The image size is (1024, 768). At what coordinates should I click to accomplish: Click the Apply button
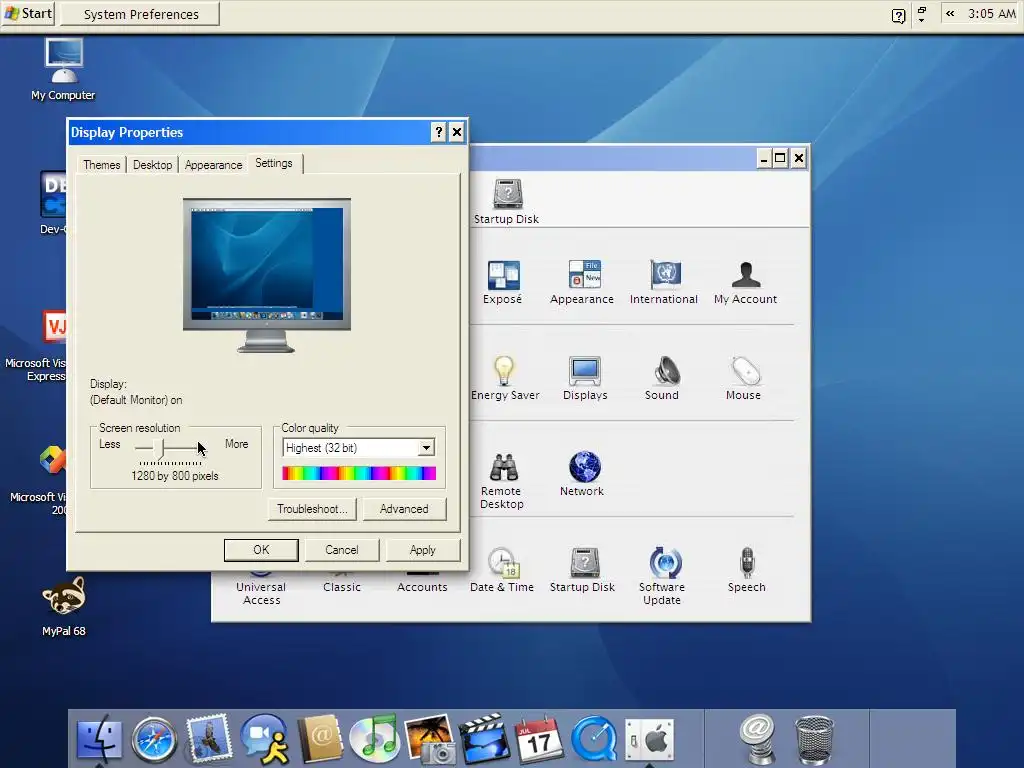tap(423, 550)
